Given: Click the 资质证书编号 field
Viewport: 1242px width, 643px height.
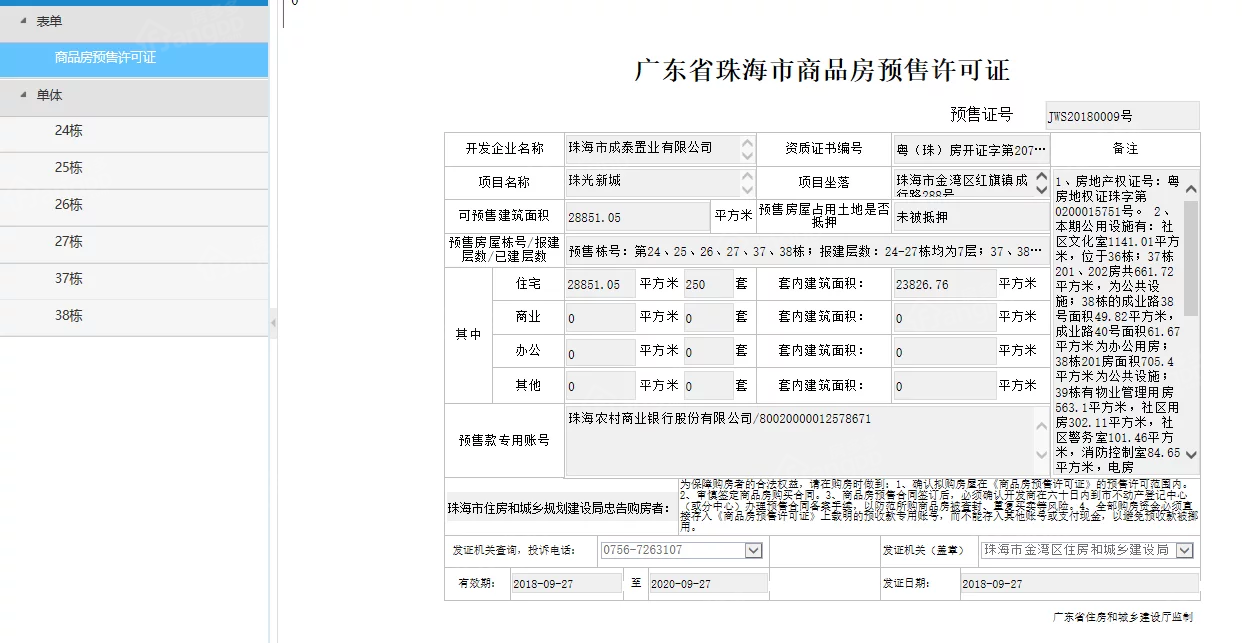Looking at the screenshot, I should 971,149.
